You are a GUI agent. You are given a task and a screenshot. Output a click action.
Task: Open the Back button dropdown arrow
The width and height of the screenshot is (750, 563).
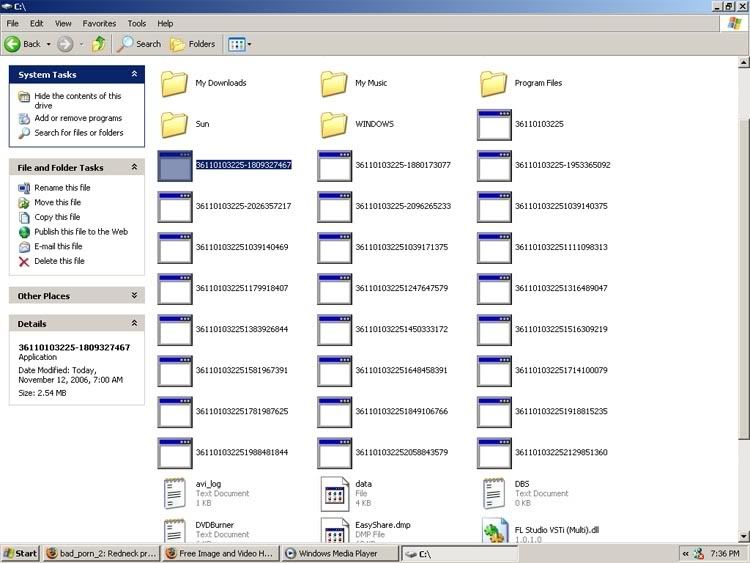point(47,44)
